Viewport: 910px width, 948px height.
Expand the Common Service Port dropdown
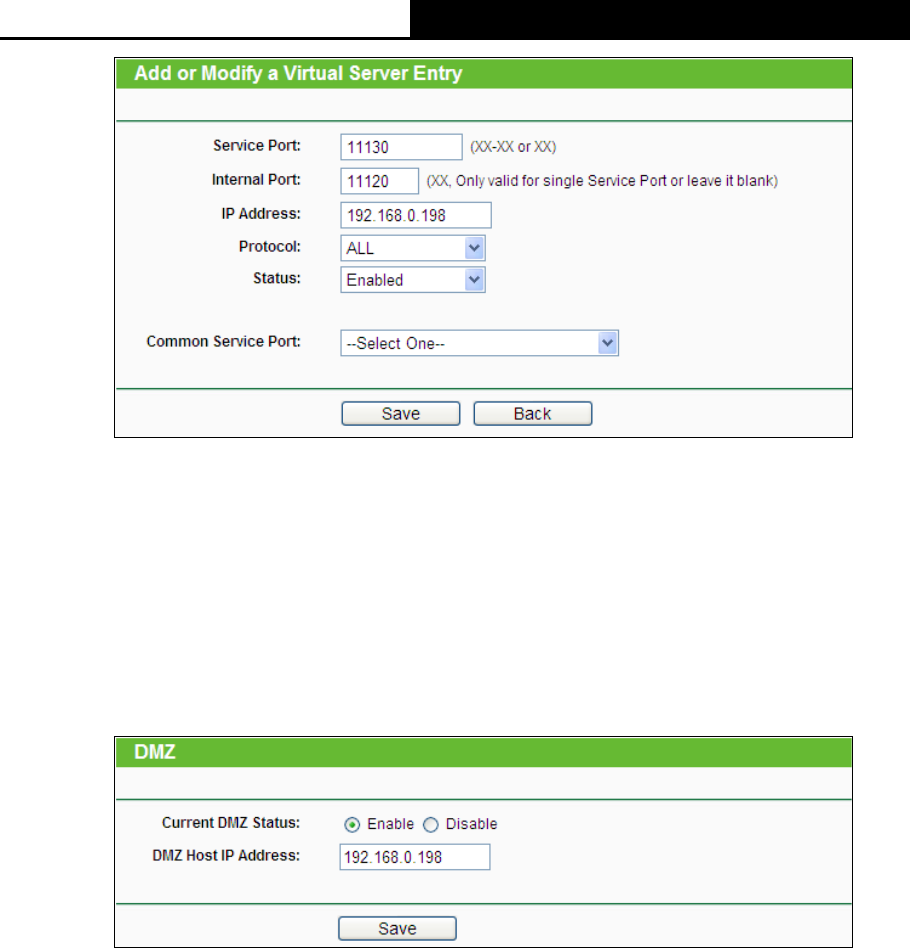tap(479, 343)
